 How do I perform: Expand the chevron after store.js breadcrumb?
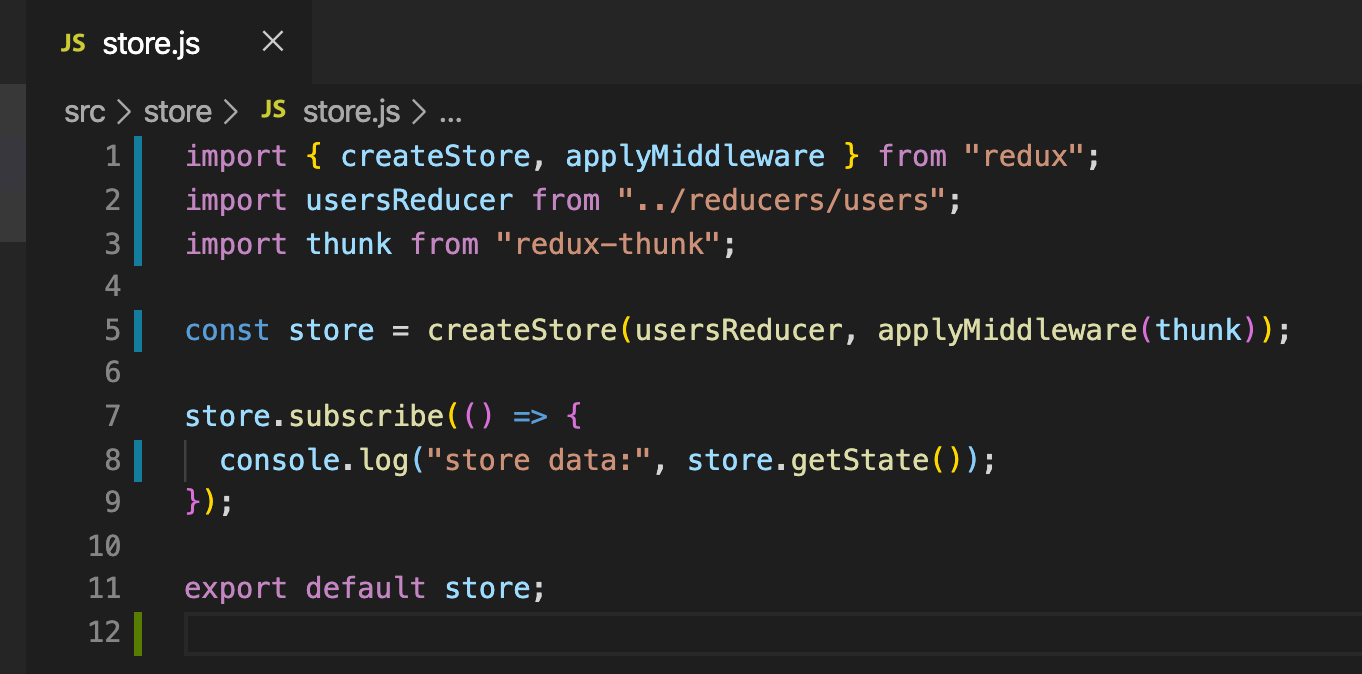click(419, 111)
